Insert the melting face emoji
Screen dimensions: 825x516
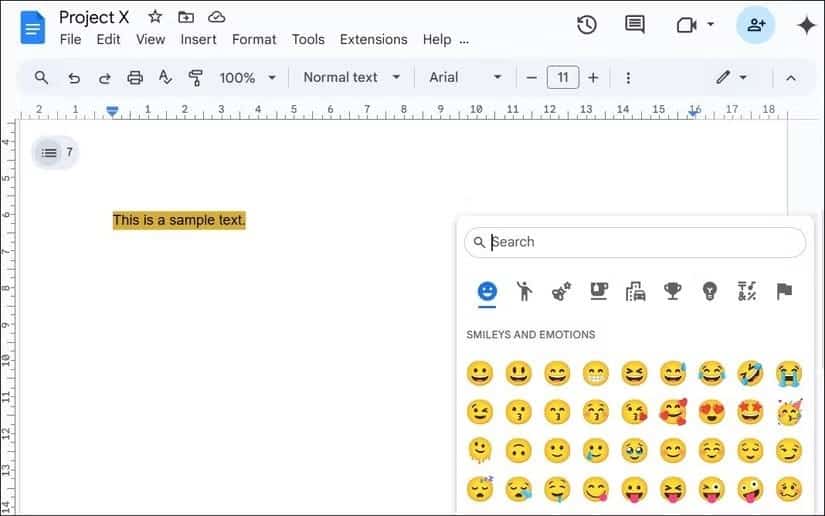coord(480,451)
